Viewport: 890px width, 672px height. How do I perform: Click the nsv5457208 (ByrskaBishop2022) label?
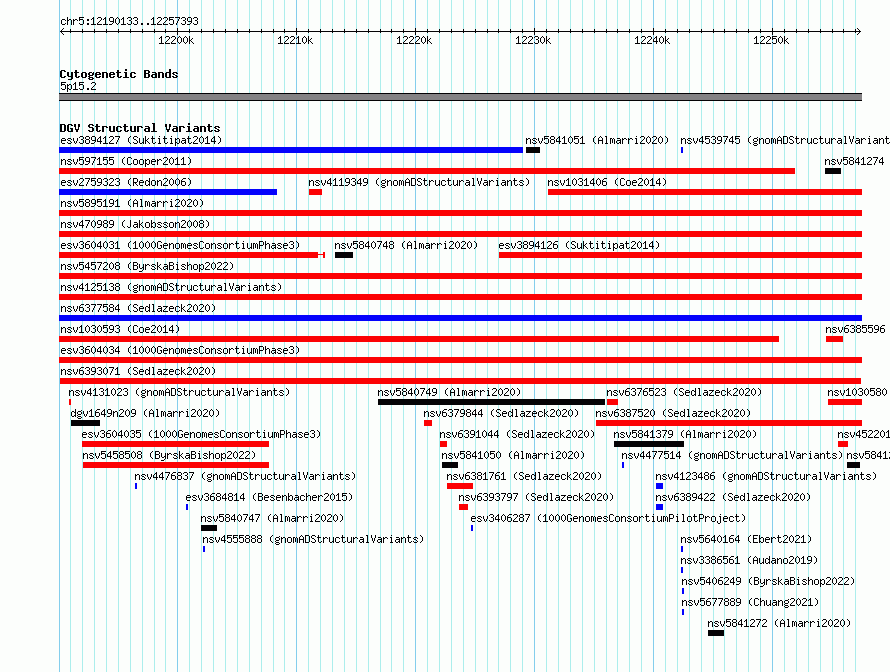point(147,266)
